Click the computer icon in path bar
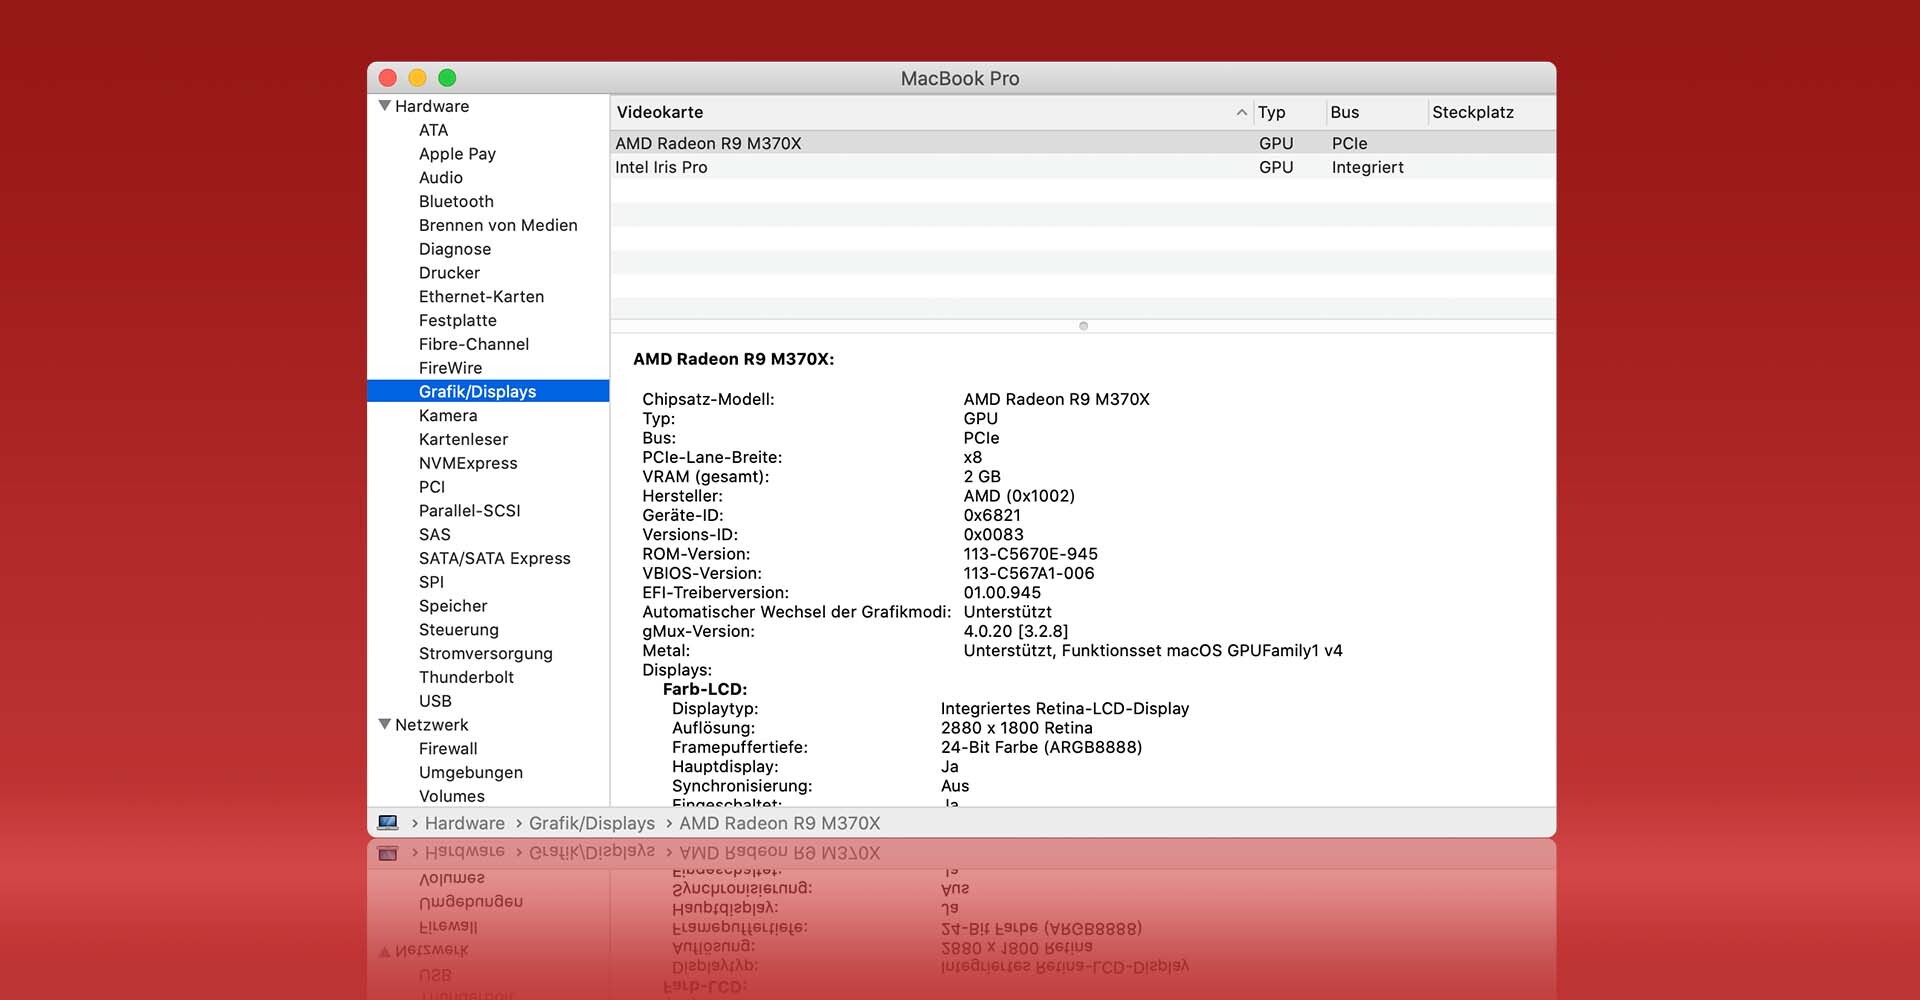Viewport: 1920px width, 1000px height. [x=388, y=823]
